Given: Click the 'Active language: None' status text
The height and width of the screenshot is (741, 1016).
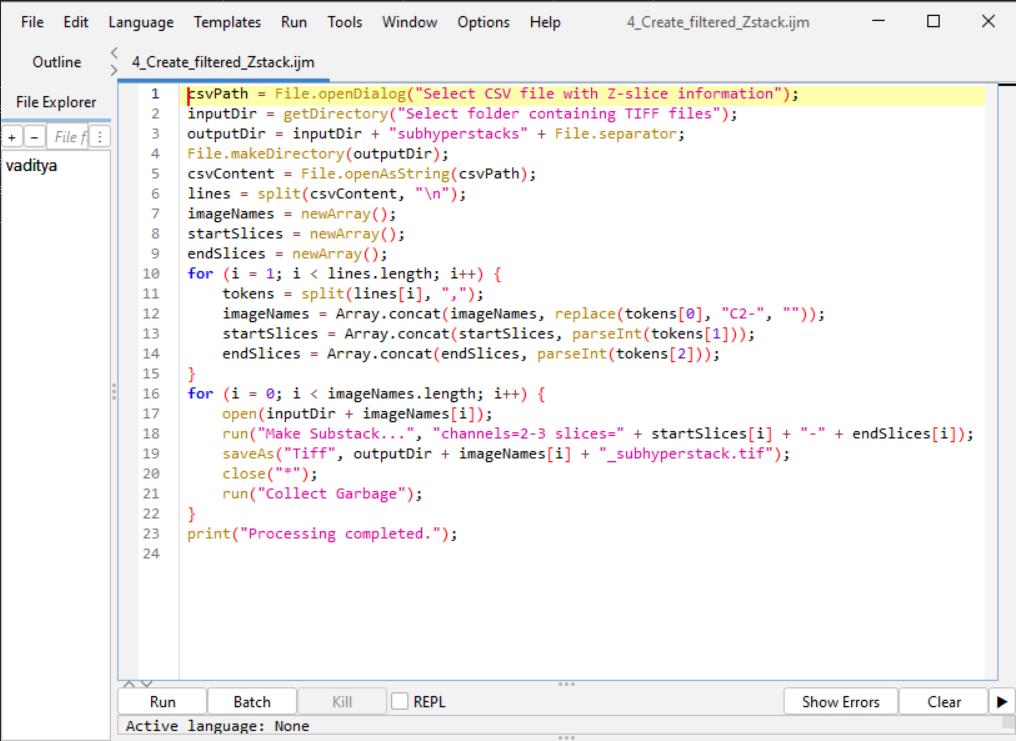Looking at the screenshot, I should (218, 726).
